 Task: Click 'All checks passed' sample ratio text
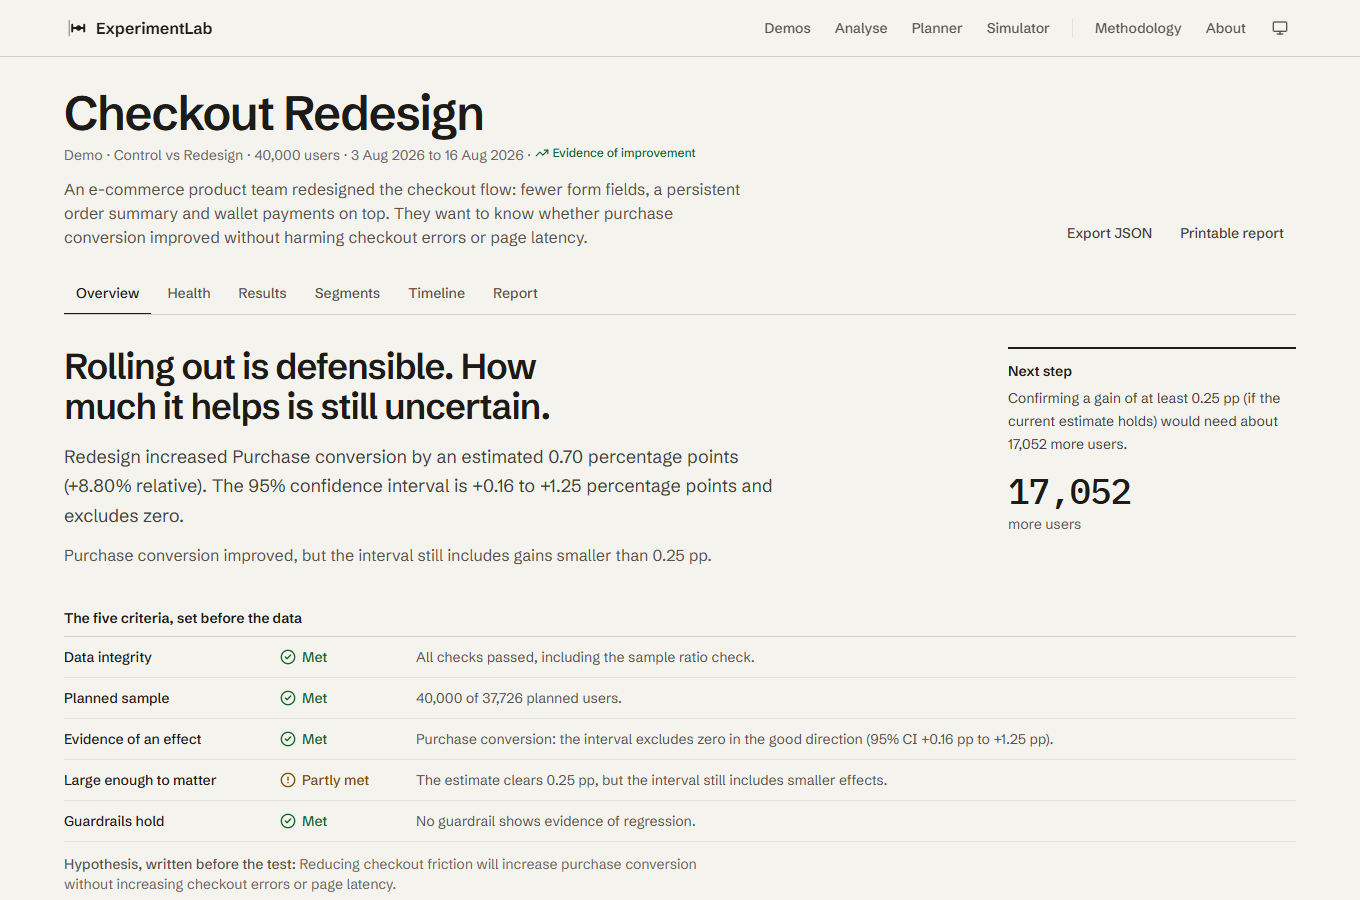[585, 657]
